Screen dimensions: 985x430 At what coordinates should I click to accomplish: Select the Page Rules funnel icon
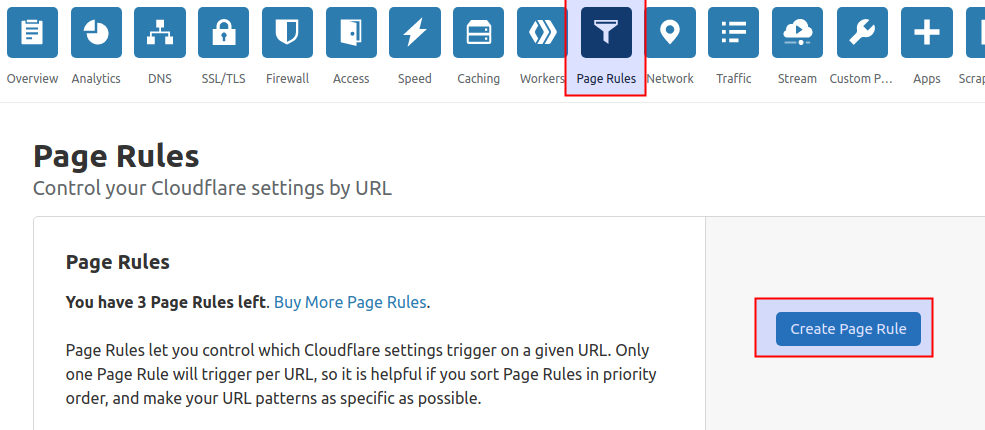606,33
